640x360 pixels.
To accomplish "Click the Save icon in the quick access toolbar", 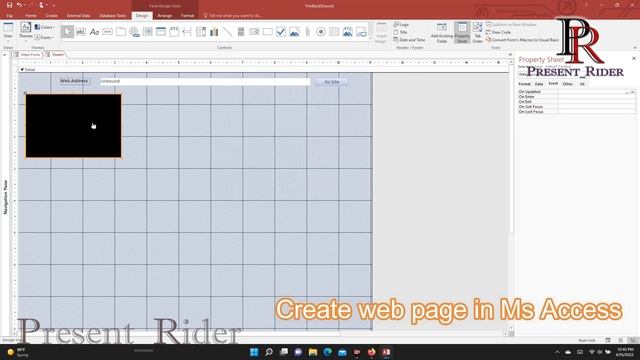I will (9, 5).
